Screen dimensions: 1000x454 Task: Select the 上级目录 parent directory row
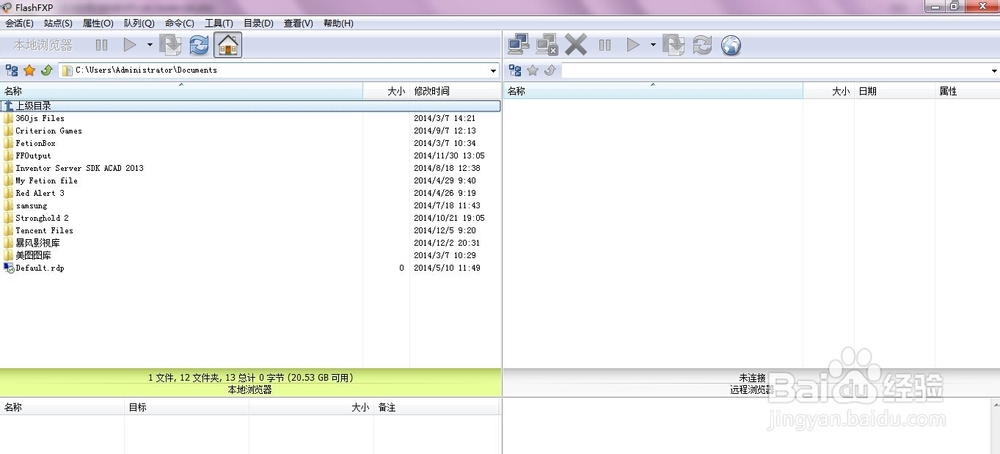pyautogui.click(x=251, y=106)
